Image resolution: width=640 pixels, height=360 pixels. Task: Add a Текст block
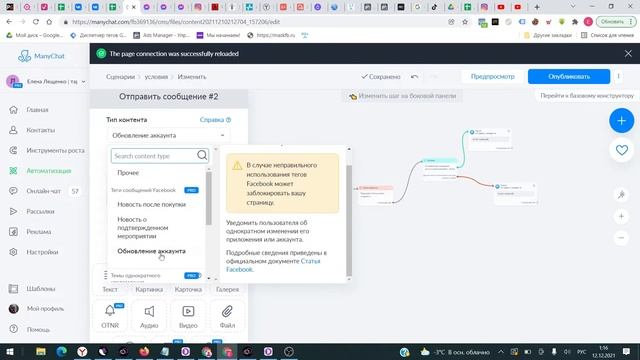110,289
